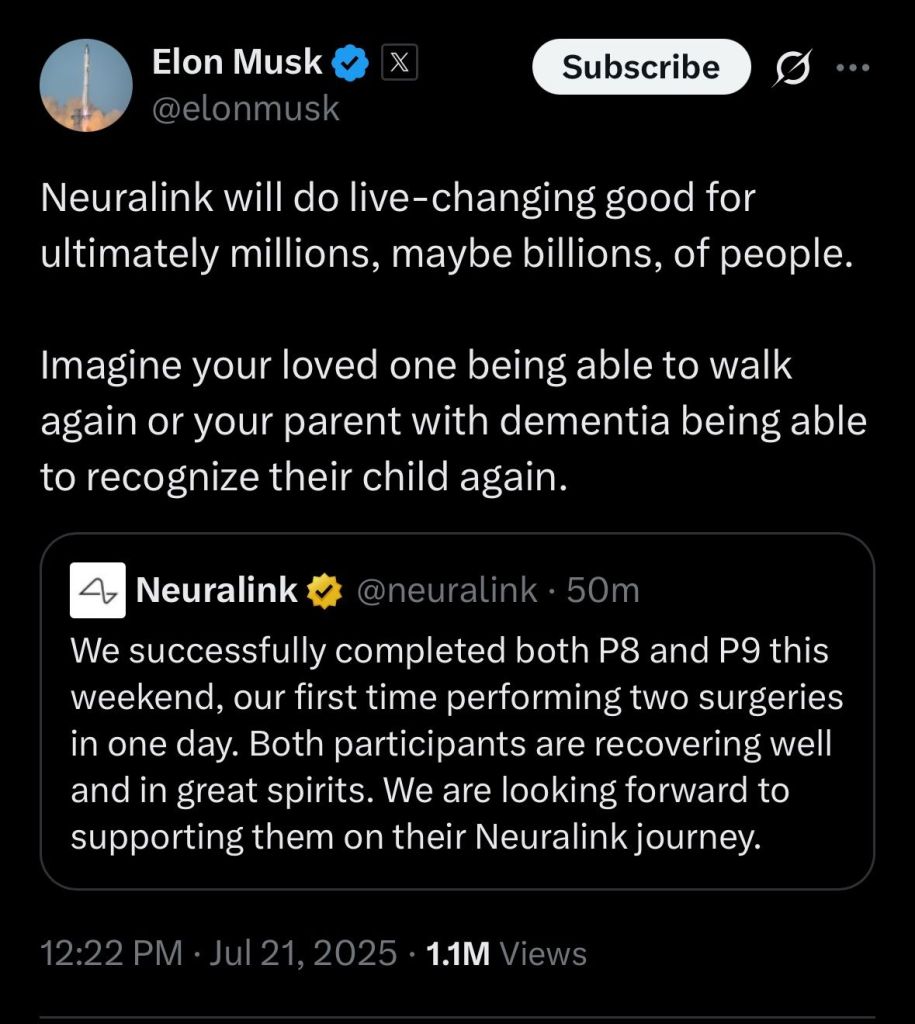The image size is (915, 1024).
Task: Click the last line "supporting them on their Neuralink journey"
Action: [x=410, y=837]
